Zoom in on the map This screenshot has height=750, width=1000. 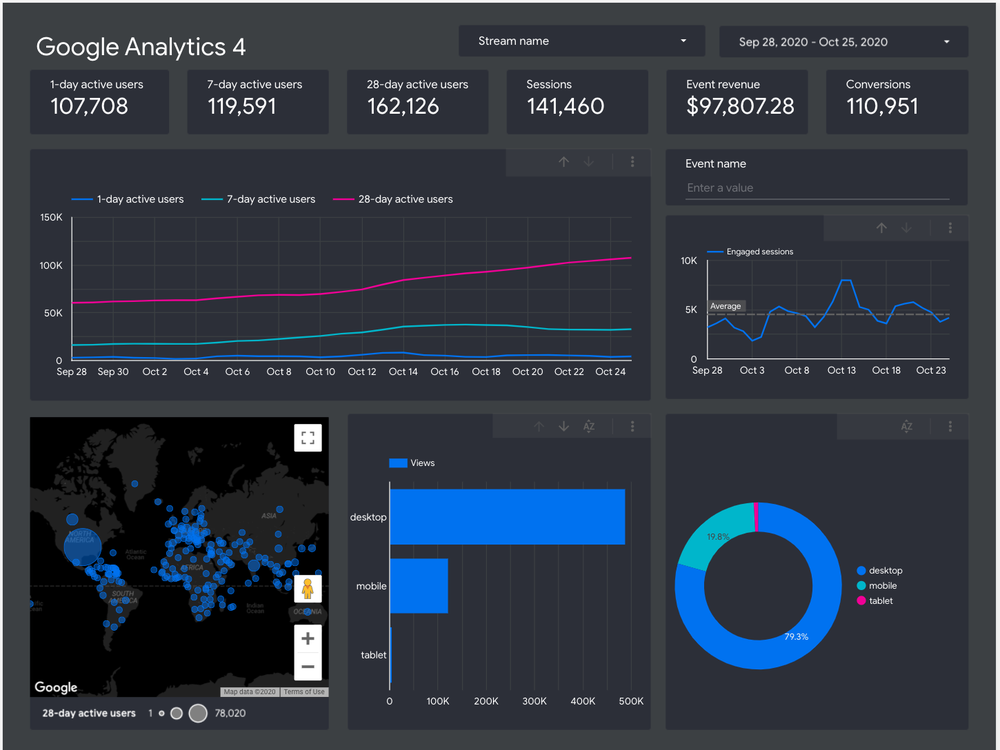pyautogui.click(x=307, y=638)
